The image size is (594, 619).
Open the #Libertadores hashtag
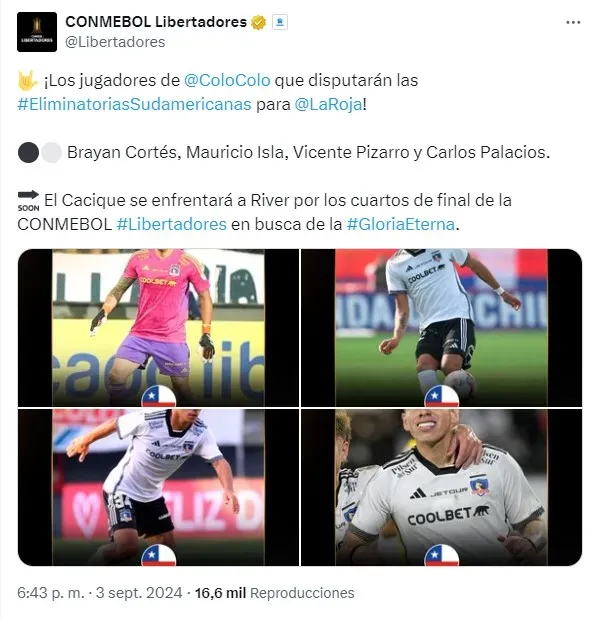172,224
